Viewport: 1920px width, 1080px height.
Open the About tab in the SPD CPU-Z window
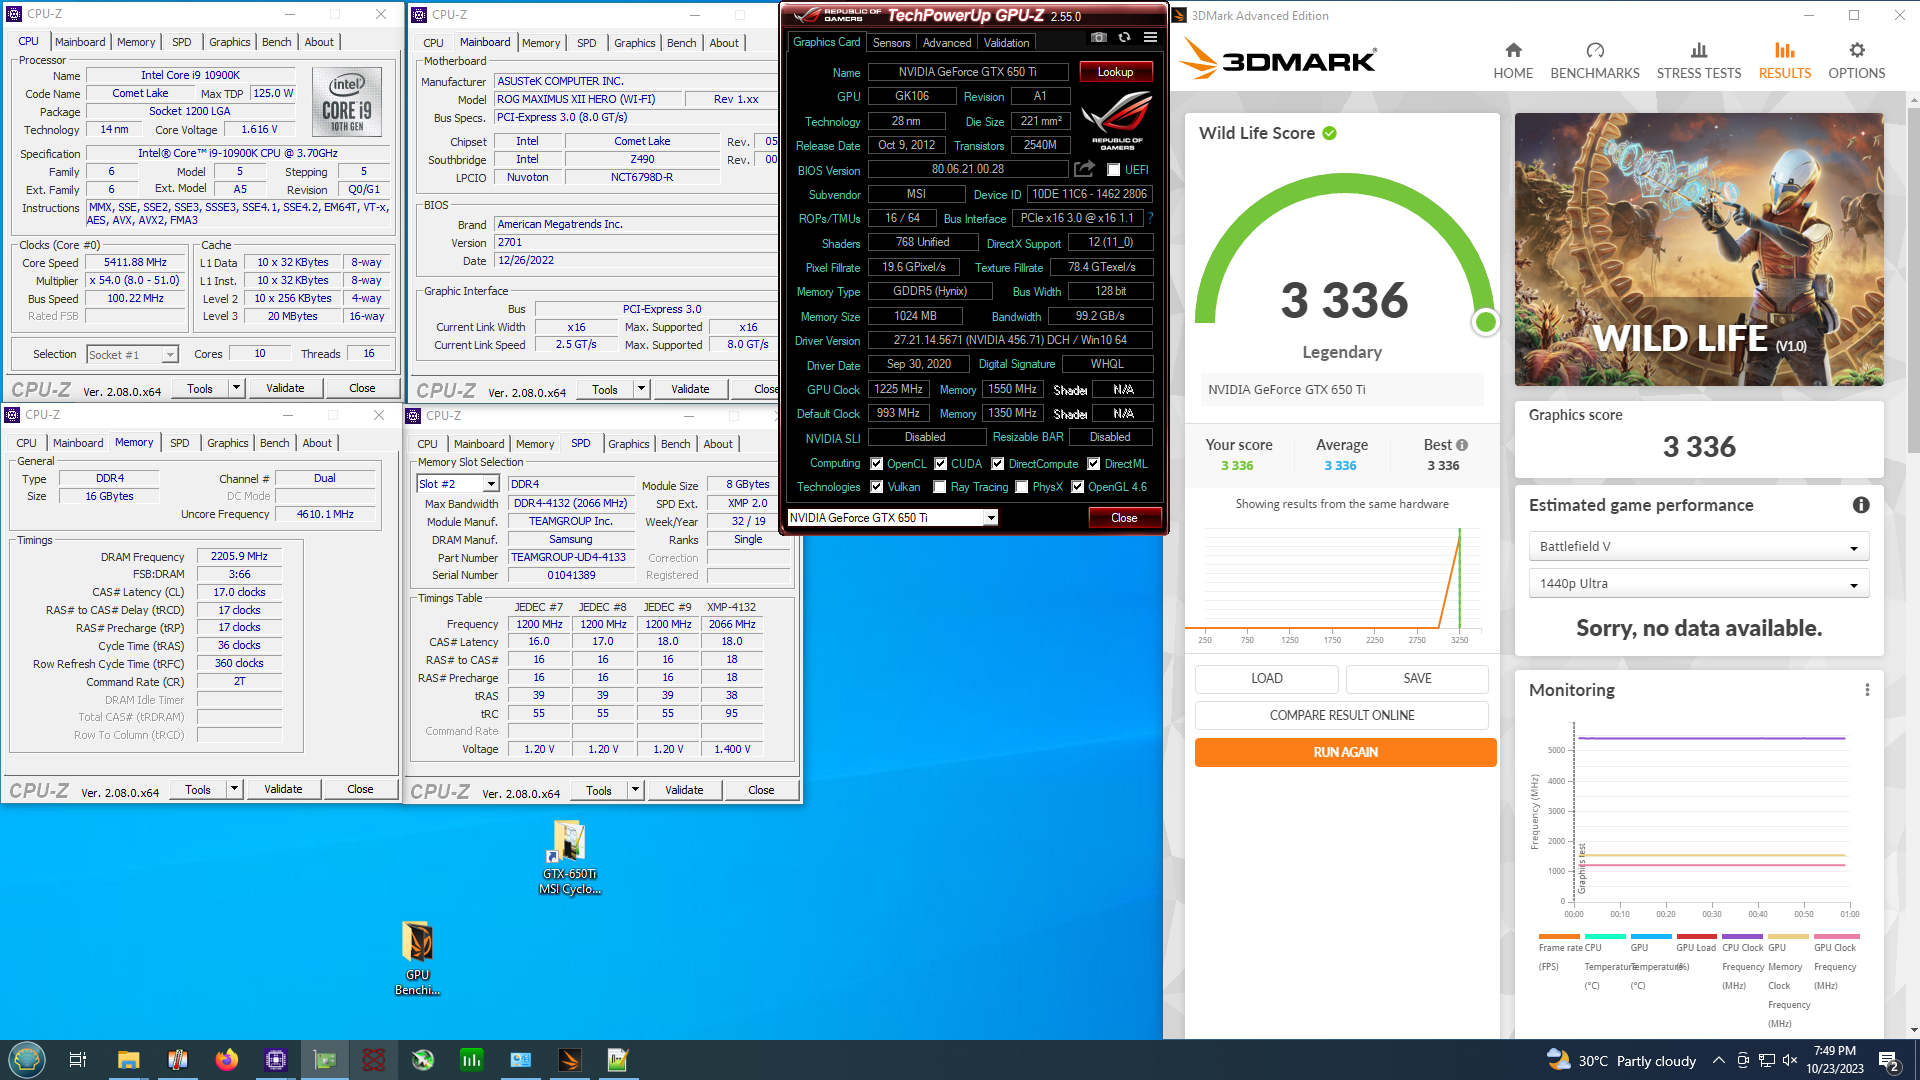click(718, 444)
